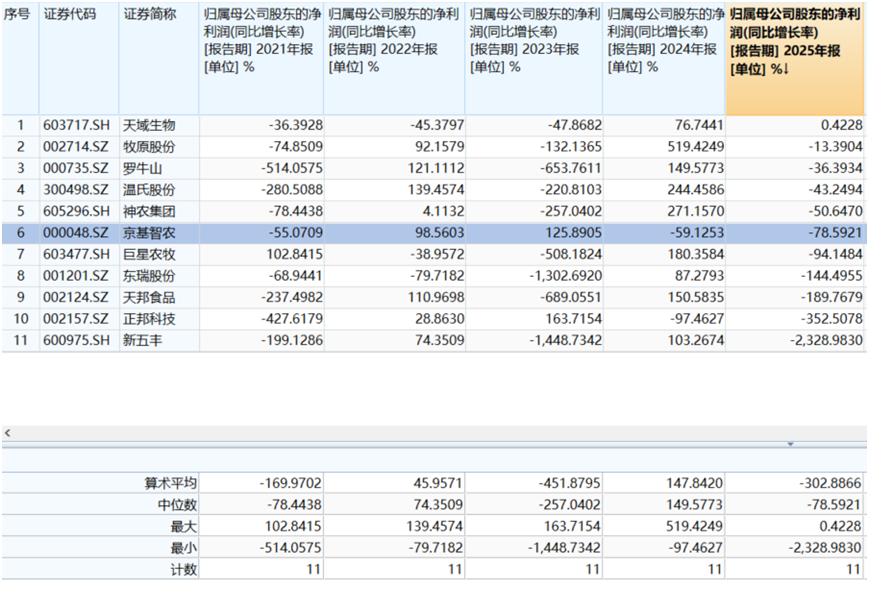
Task: Select the highlighted 京基智农 row name
Action: coord(149,233)
